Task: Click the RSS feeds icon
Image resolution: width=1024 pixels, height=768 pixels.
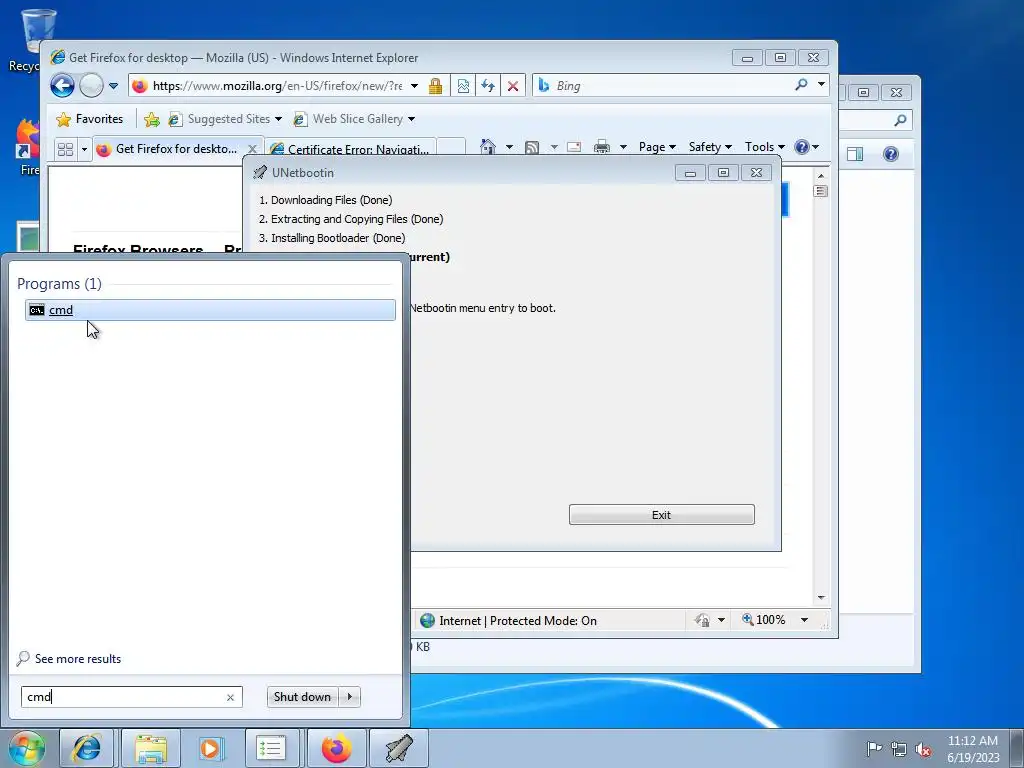Action: click(x=532, y=147)
